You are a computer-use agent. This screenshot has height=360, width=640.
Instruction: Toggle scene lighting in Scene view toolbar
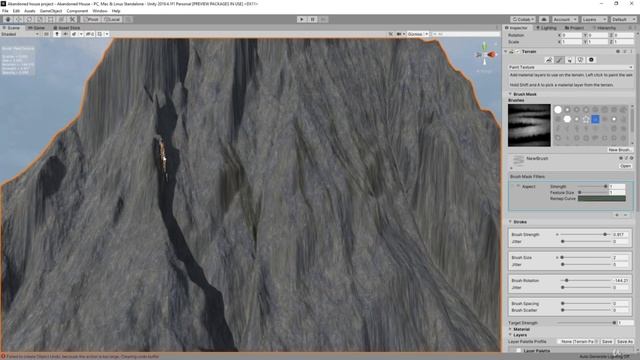(57, 34)
